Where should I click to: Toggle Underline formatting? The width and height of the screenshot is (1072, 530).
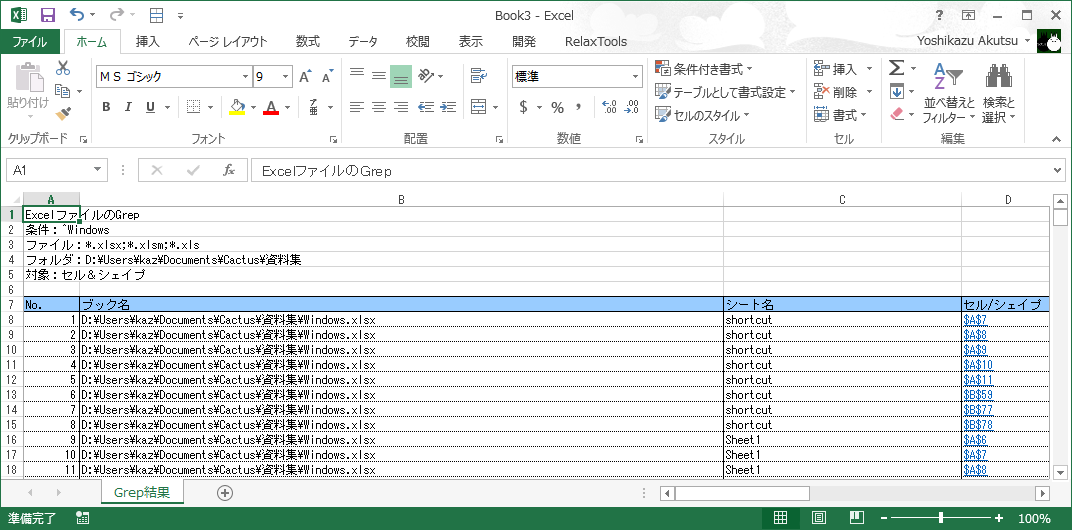[x=149, y=107]
